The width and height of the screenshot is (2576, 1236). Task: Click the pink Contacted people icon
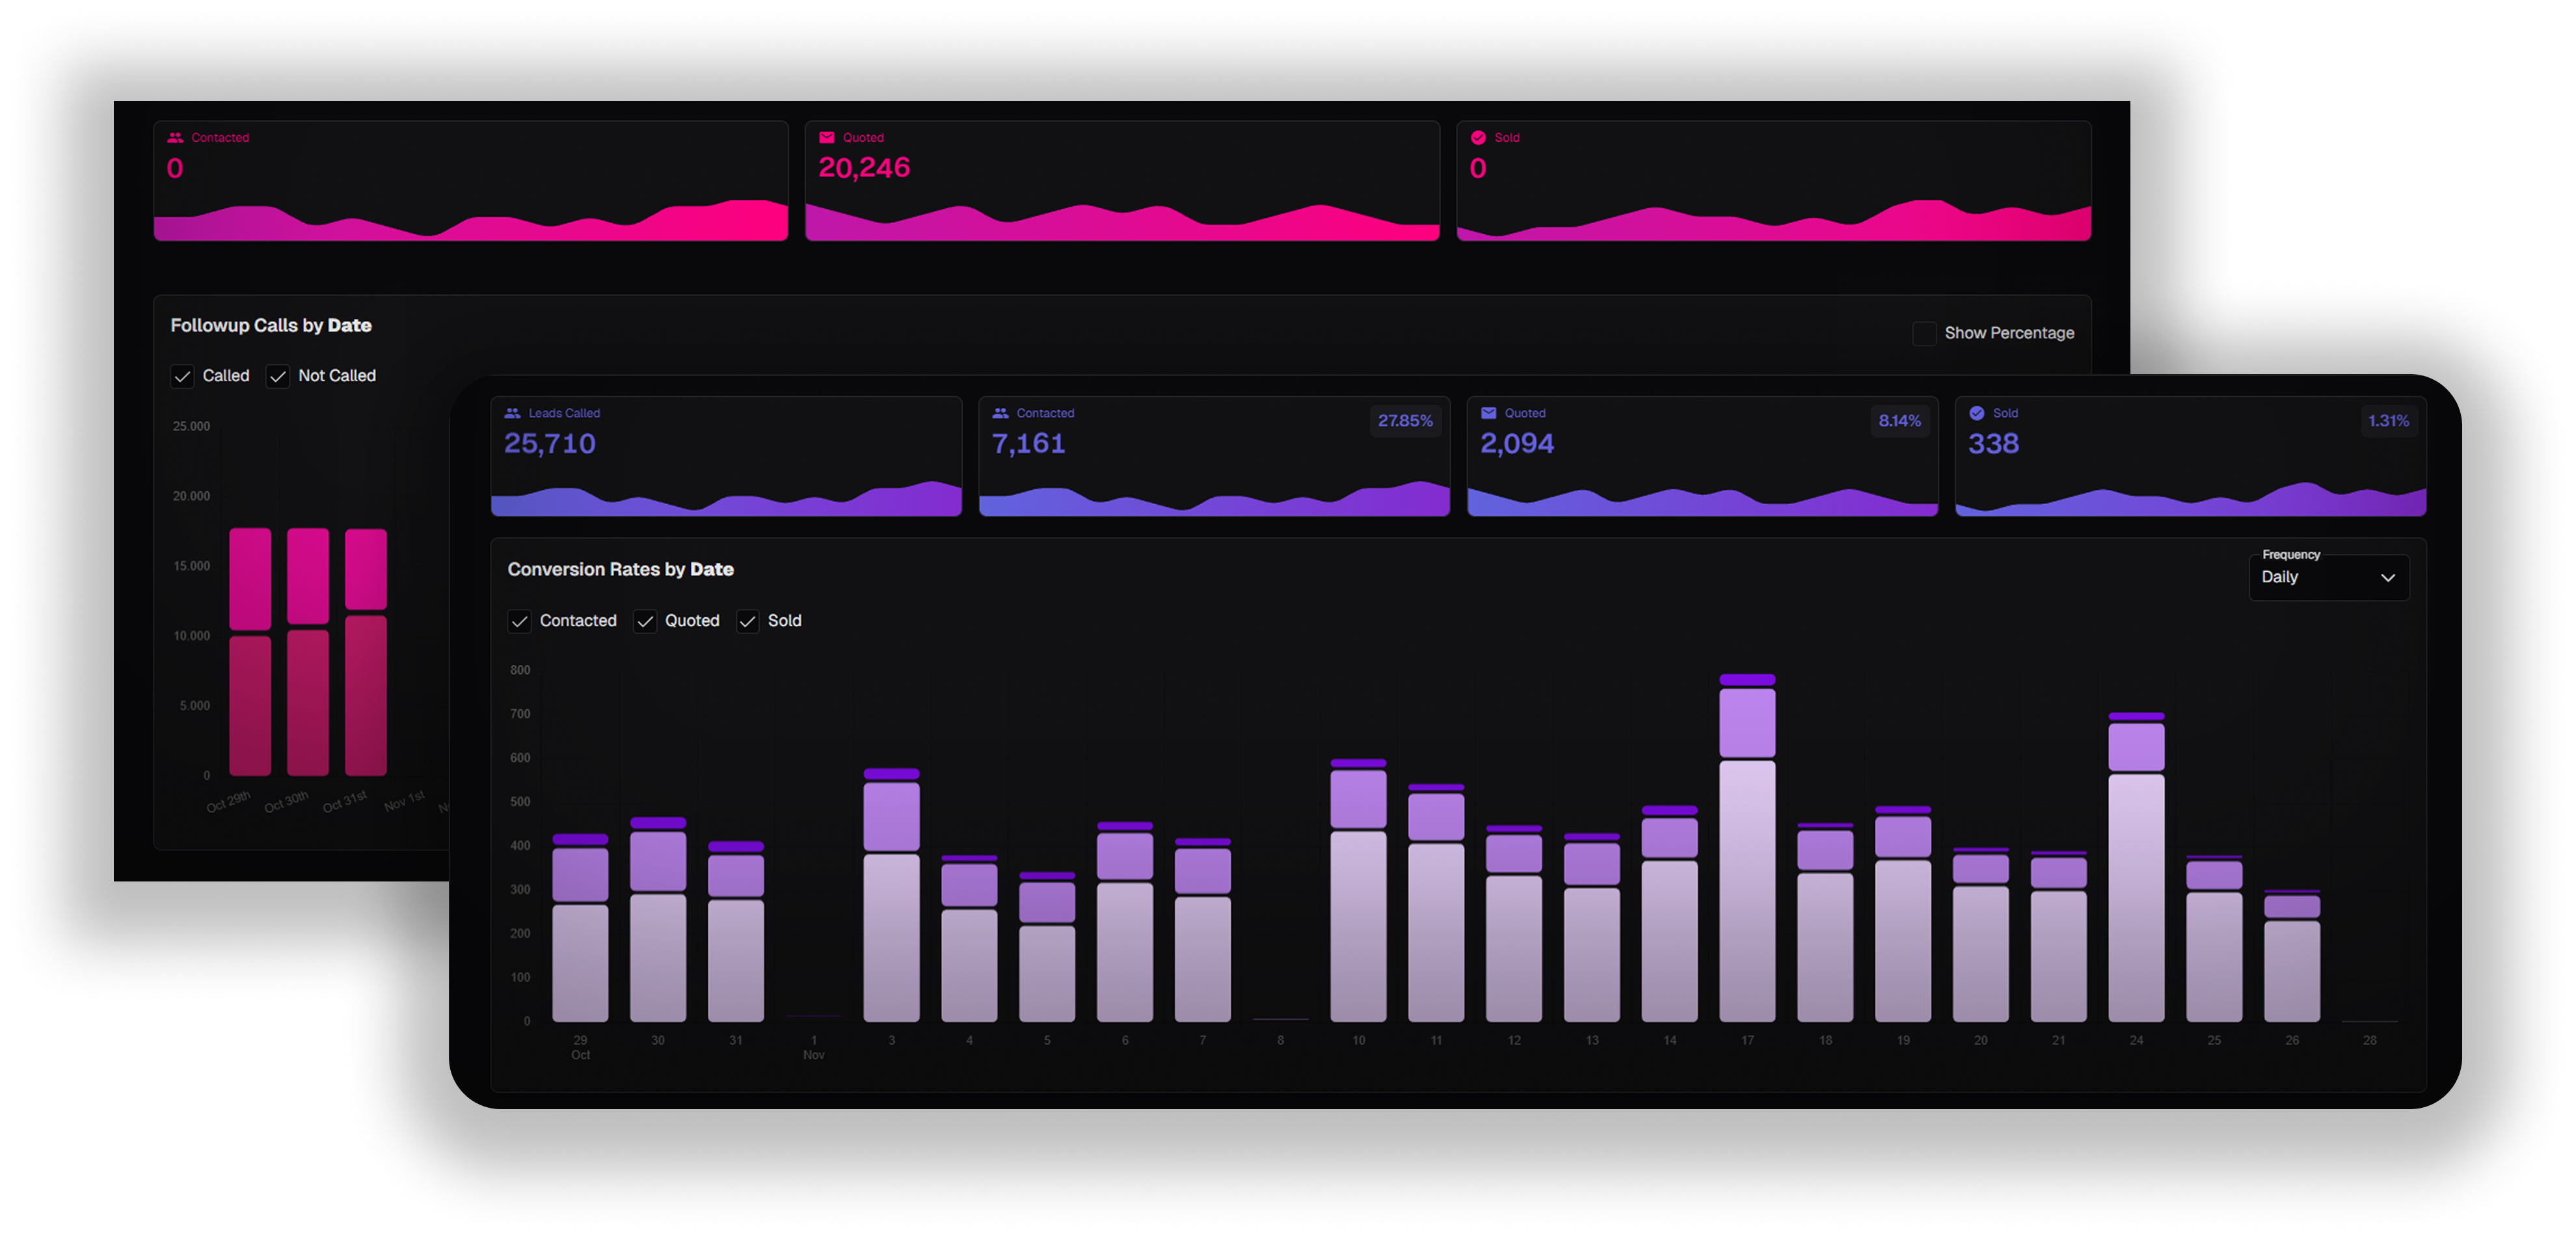pyautogui.click(x=175, y=138)
